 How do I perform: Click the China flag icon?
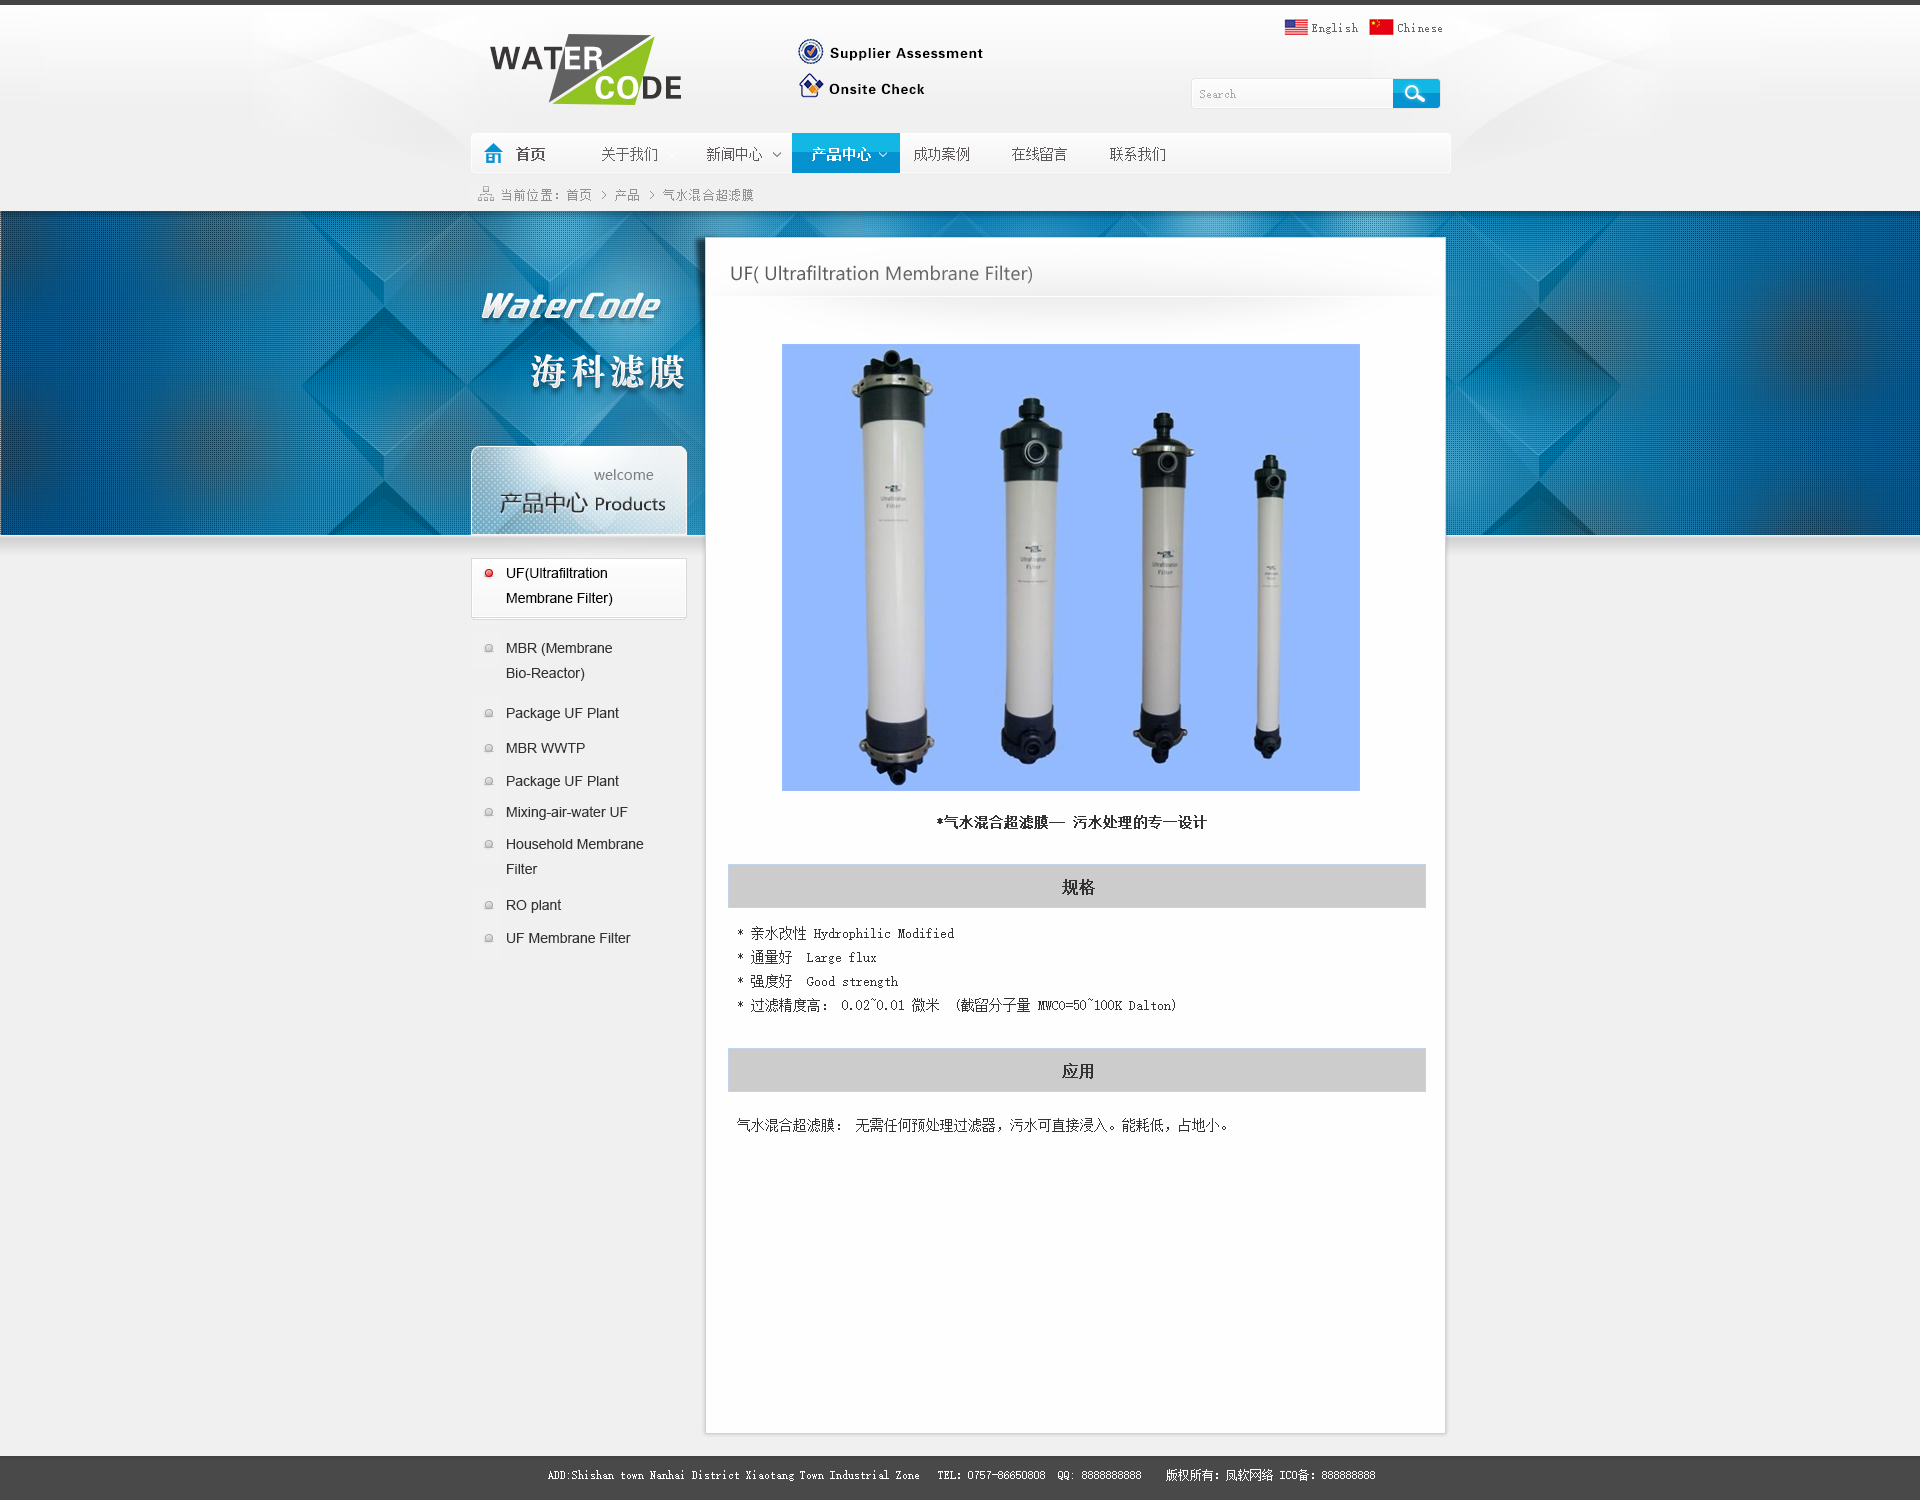coord(1380,27)
